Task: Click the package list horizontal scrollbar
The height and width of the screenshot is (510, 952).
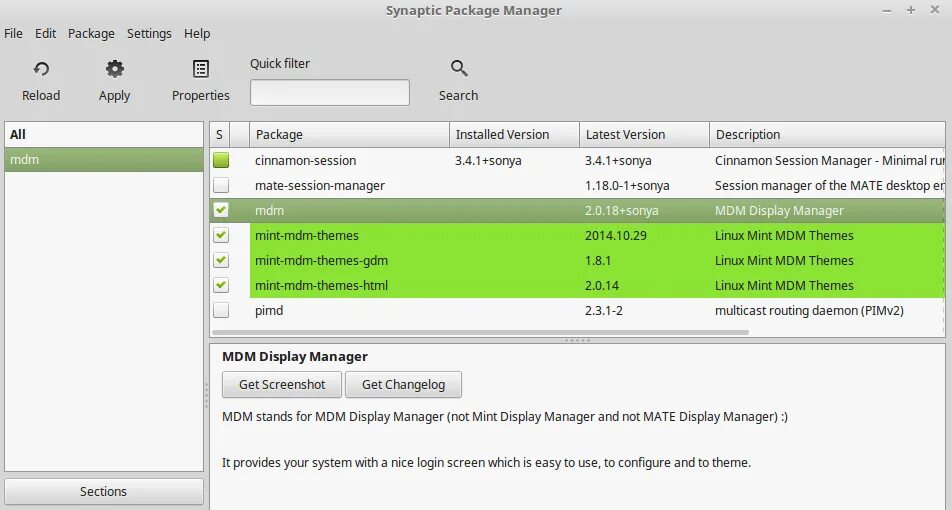Action: [x=480, y=333]
